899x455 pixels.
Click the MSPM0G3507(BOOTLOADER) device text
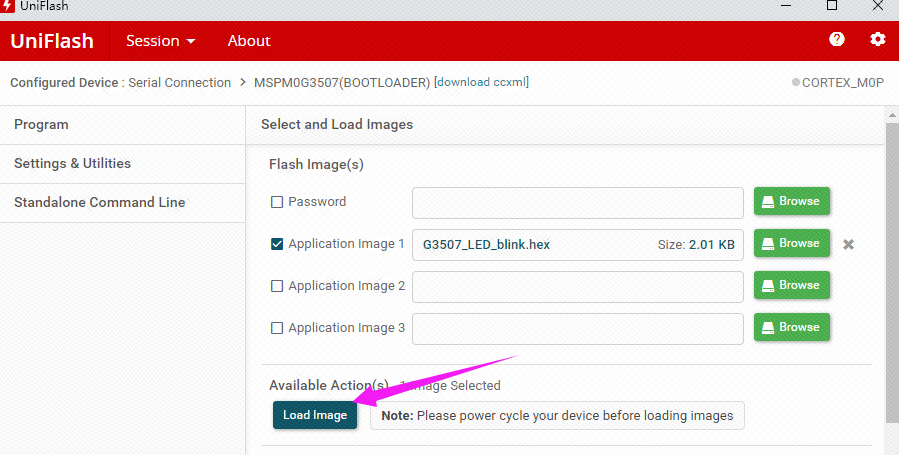pyautogui.click(x=342, y=83)
